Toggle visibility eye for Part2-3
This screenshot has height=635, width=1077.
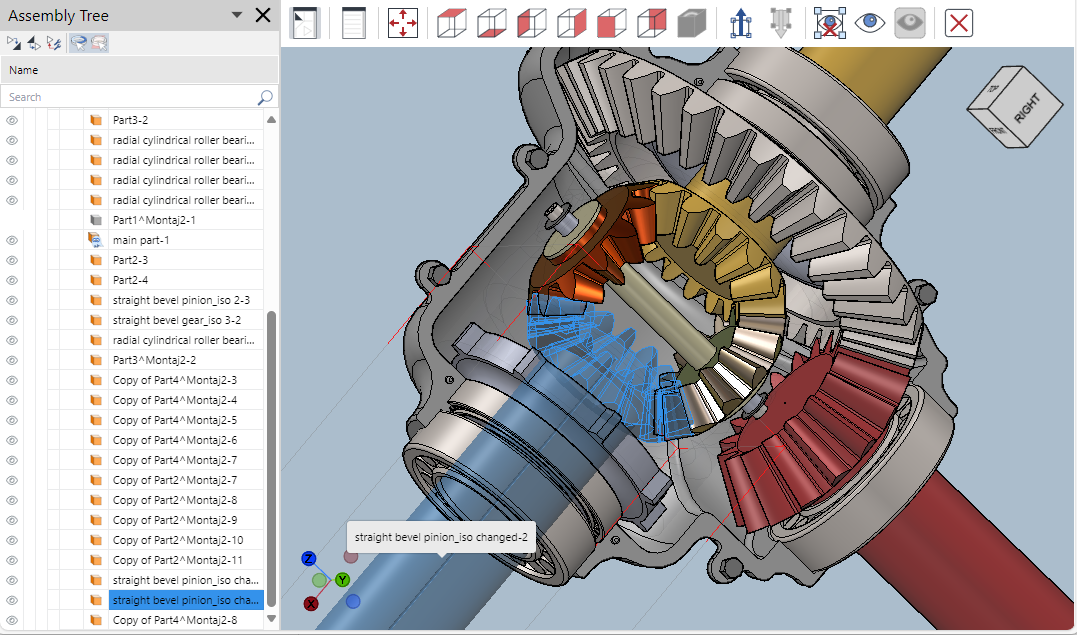12,260
